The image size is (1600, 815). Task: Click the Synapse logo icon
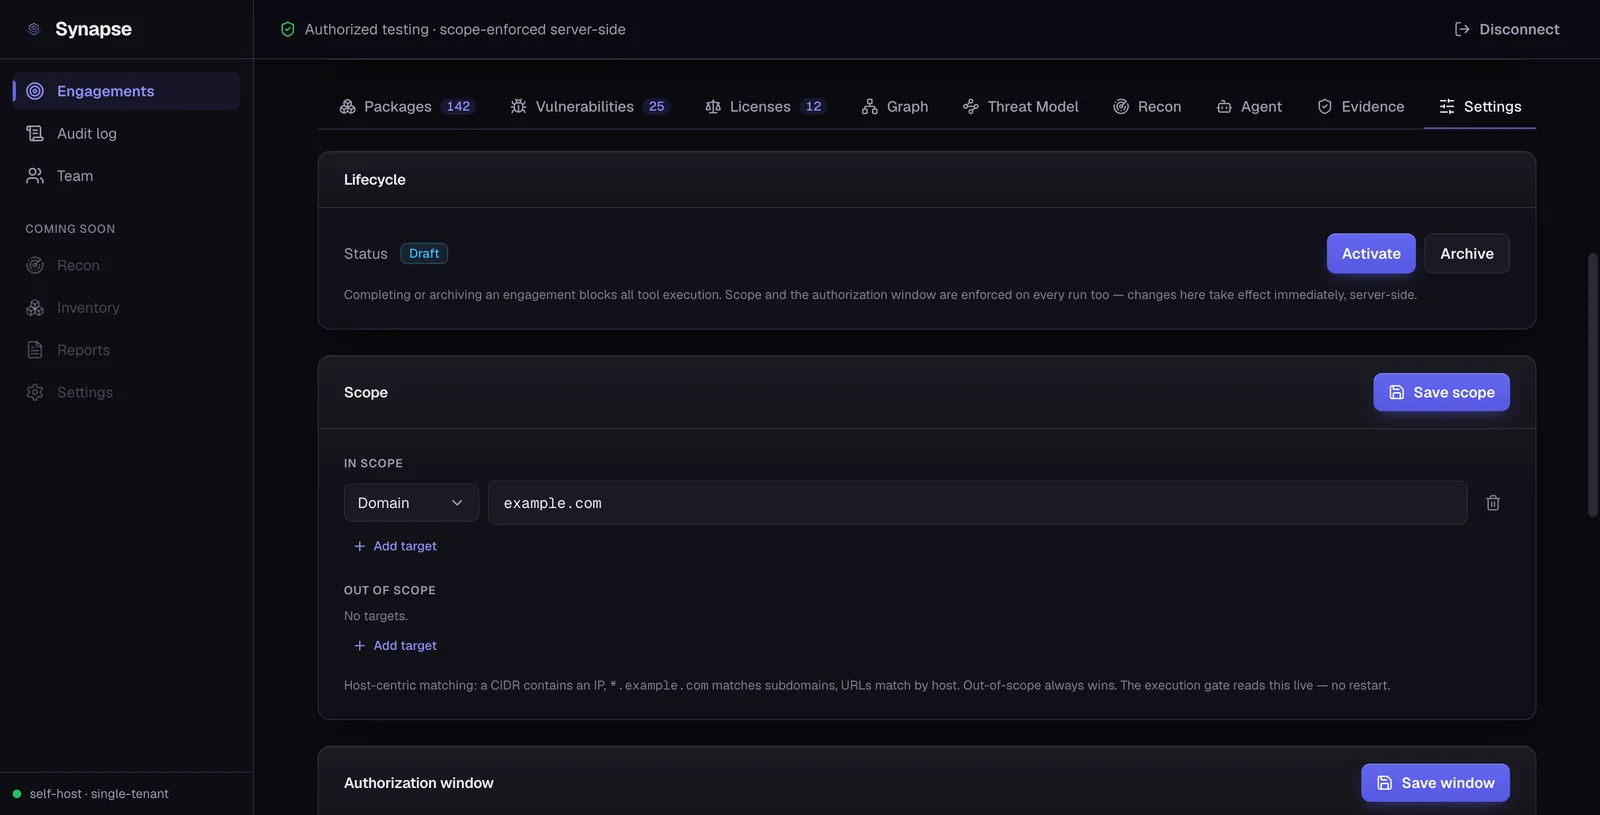(x=34, y=29)
